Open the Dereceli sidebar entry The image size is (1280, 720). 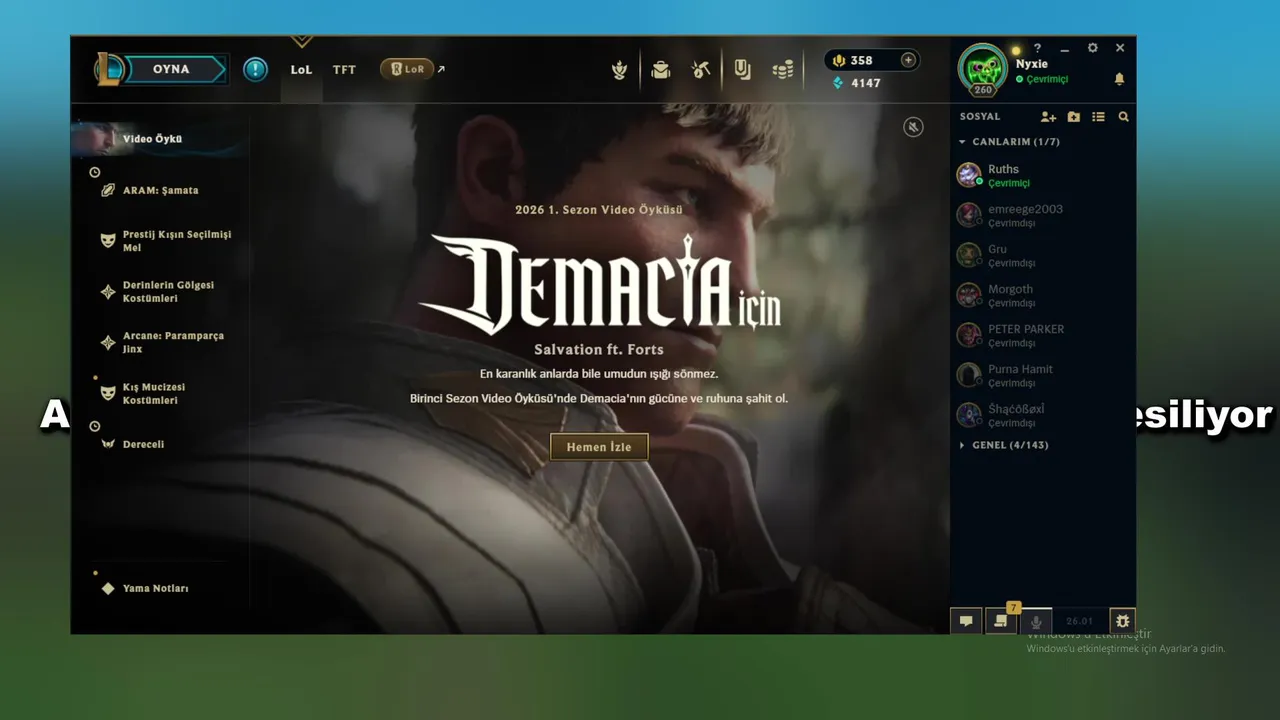pos(143,444)
